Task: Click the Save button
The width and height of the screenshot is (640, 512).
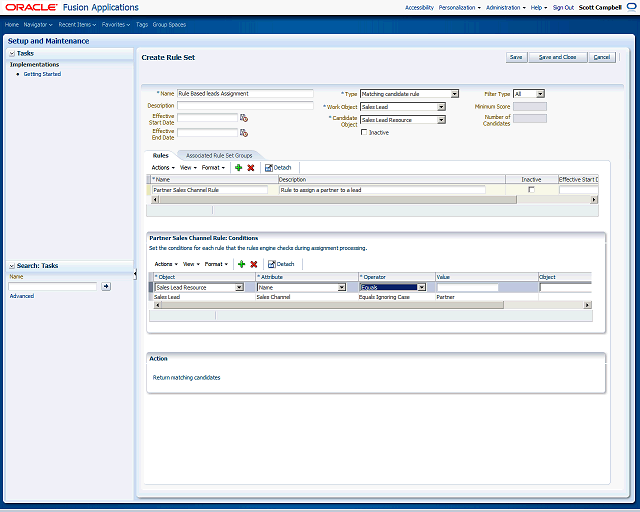Action: [516, 57]
